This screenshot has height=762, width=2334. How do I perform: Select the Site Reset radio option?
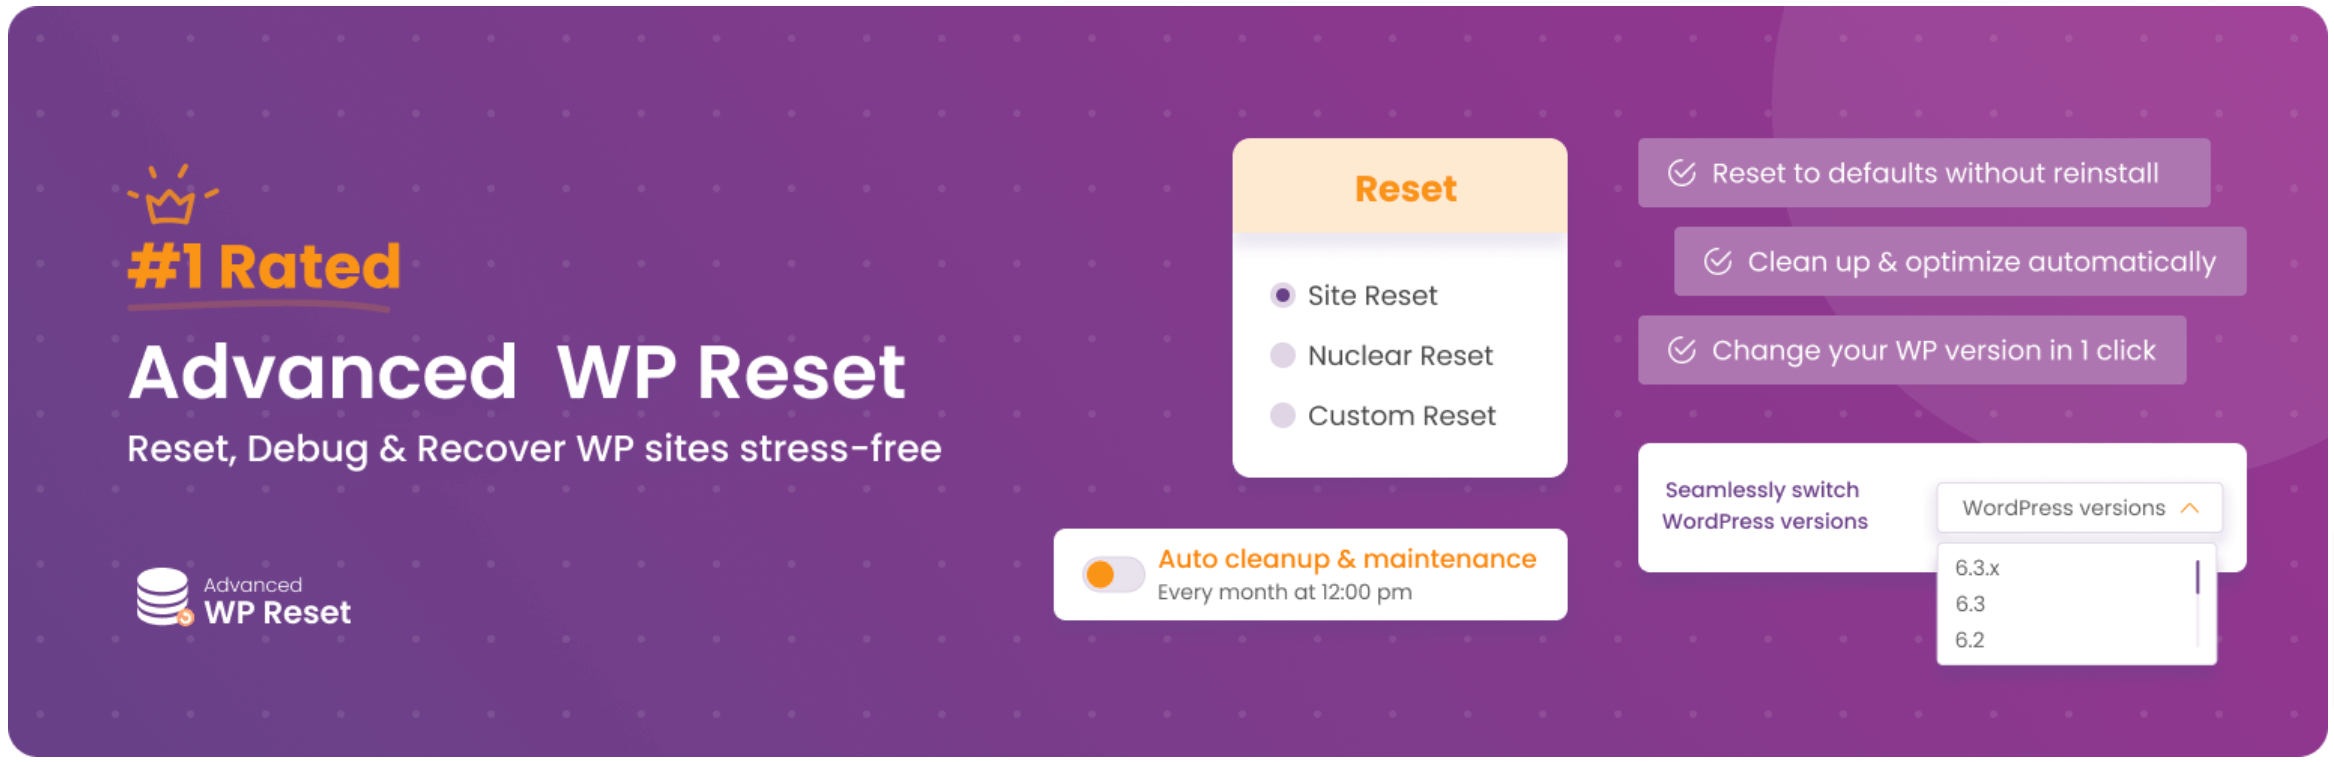pos(1283,295)
